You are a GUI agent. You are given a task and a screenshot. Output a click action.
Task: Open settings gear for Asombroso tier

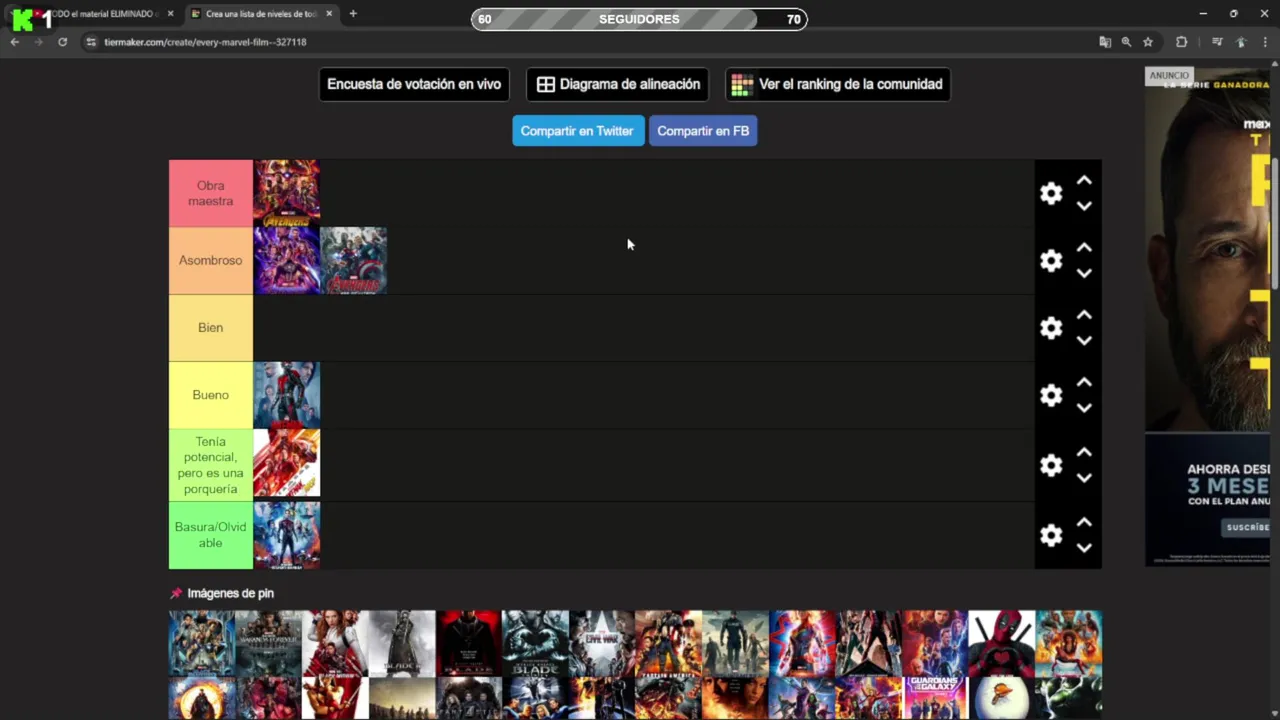1050,260
